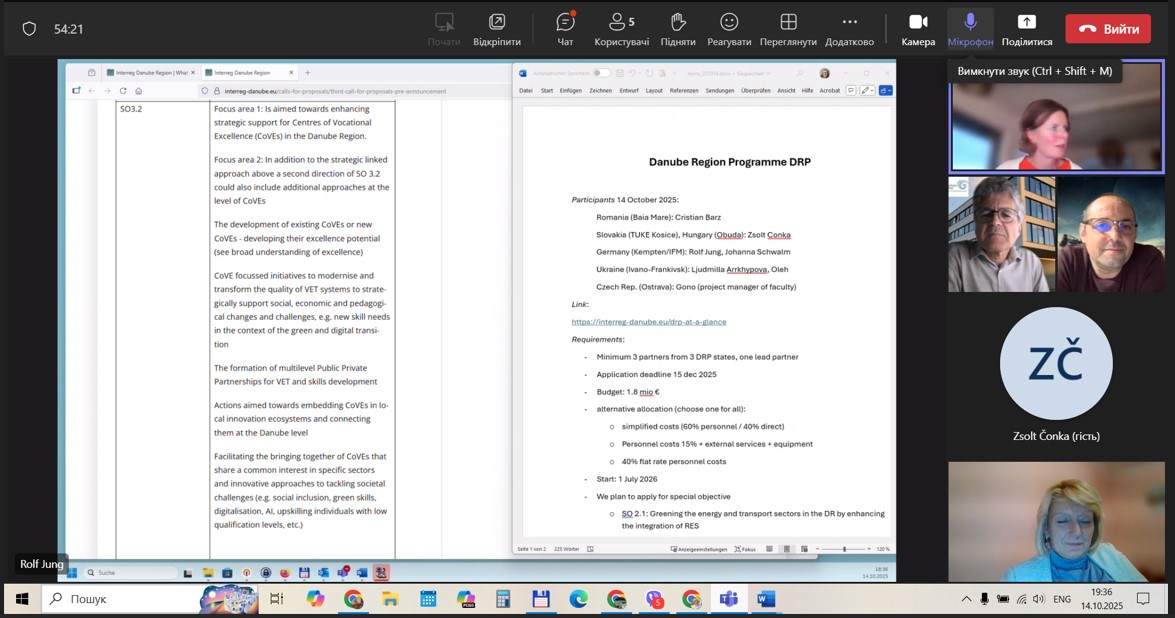Select the Layout tab in Word ribbon
Viewport: 1175px width, 618px height.
(654, 90)
